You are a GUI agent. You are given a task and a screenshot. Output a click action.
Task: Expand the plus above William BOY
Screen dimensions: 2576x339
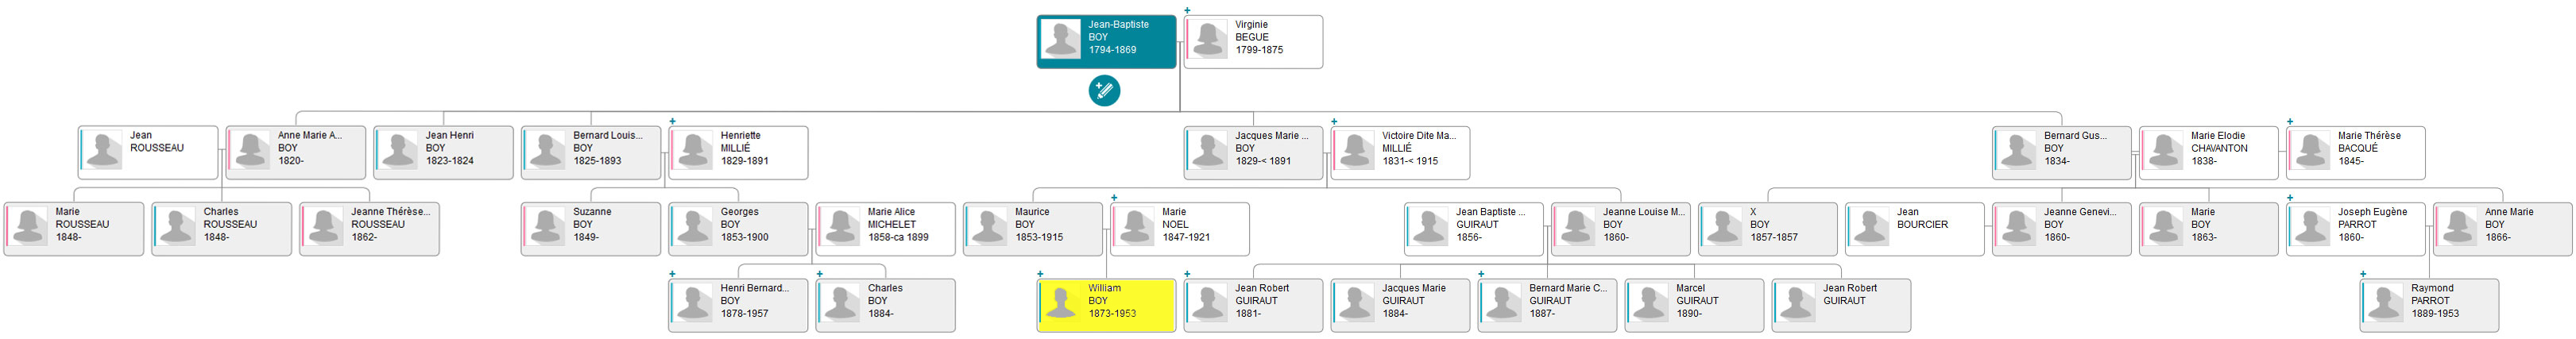pyautogui.click(x=1040, y=273)
